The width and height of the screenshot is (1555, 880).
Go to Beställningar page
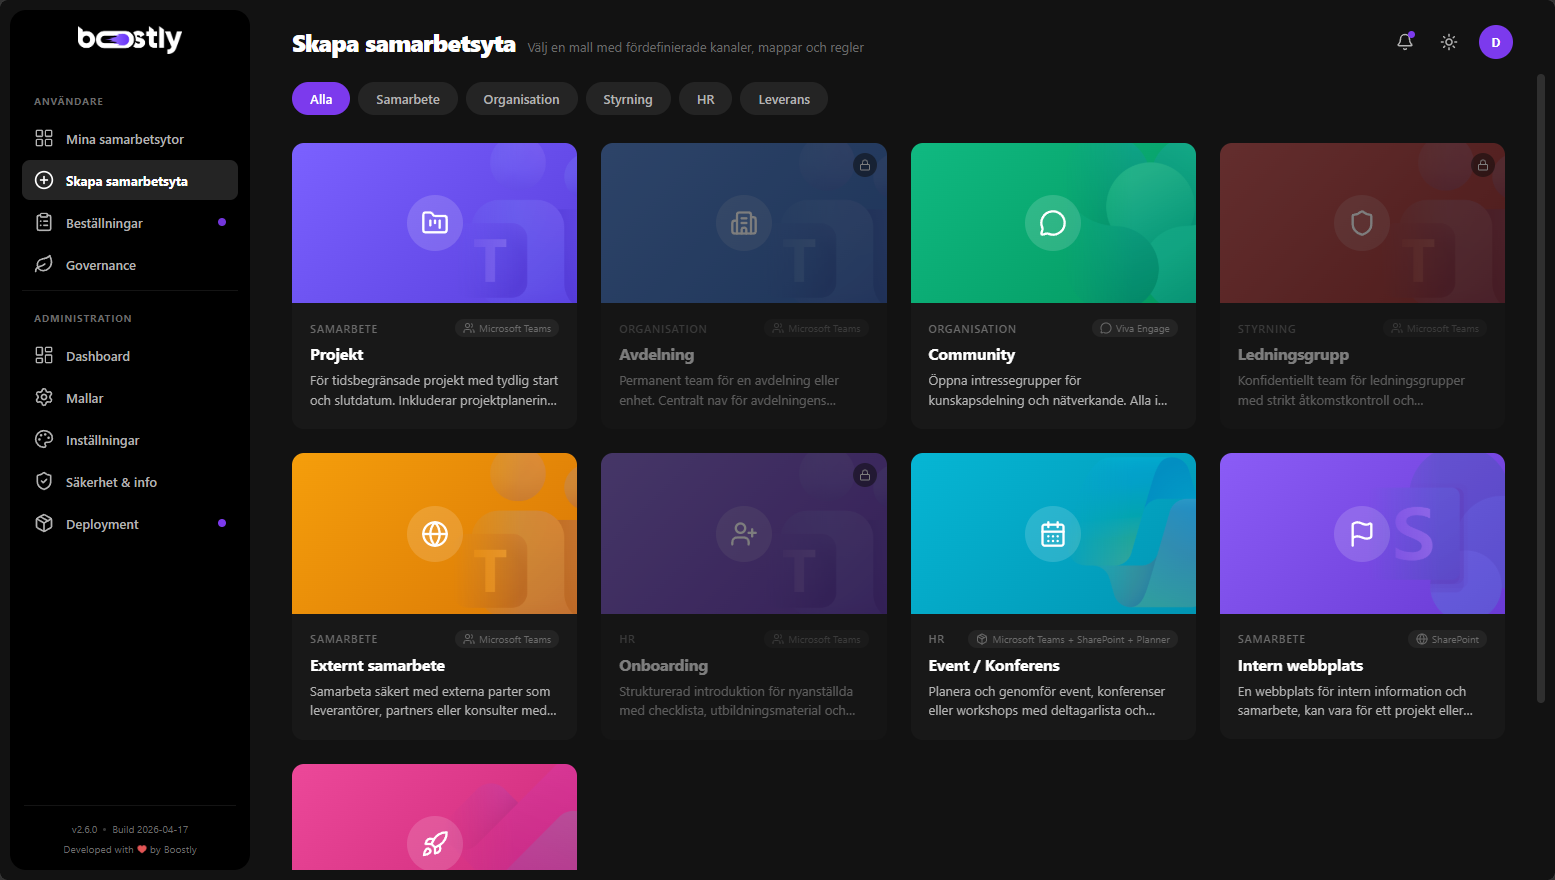pyautogui.click(x=130, y=223)
